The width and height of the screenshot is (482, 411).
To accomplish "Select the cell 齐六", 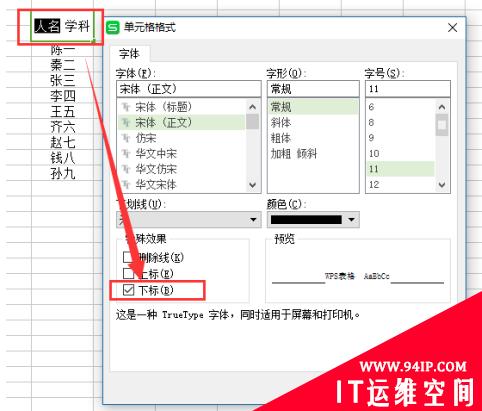I will pos(63,127).
